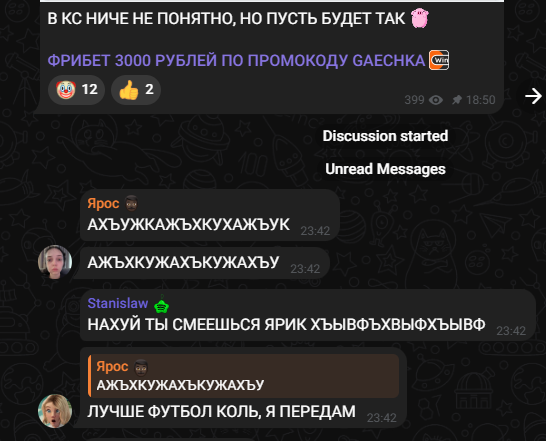Select message НАХУЙ ТЫ СМЕЕШЬСЯ ЯРИК
546x441 pixels.
286,325
